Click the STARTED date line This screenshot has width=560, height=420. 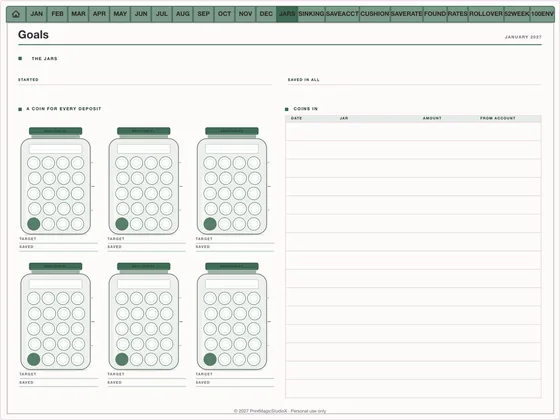pyautogui.click(x=145, y=81)
